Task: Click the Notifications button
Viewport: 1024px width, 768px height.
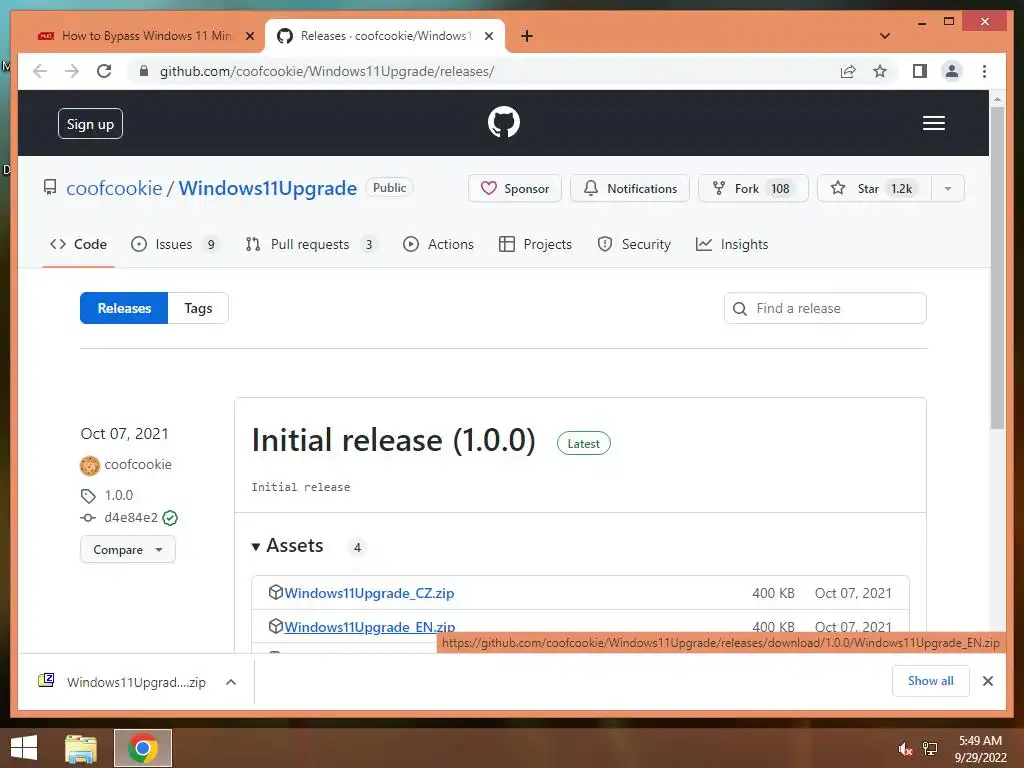Action: tap(630, 189)
